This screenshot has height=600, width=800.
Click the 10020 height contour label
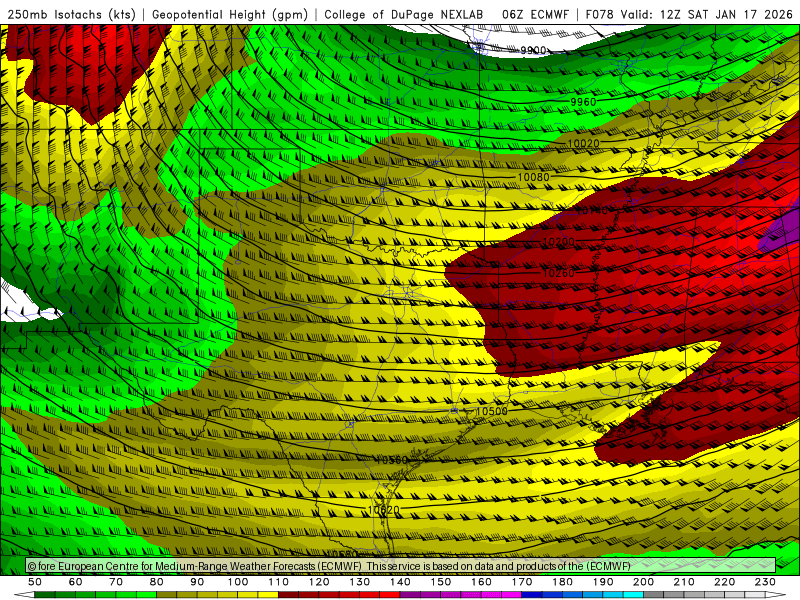[x=583, y=143]
